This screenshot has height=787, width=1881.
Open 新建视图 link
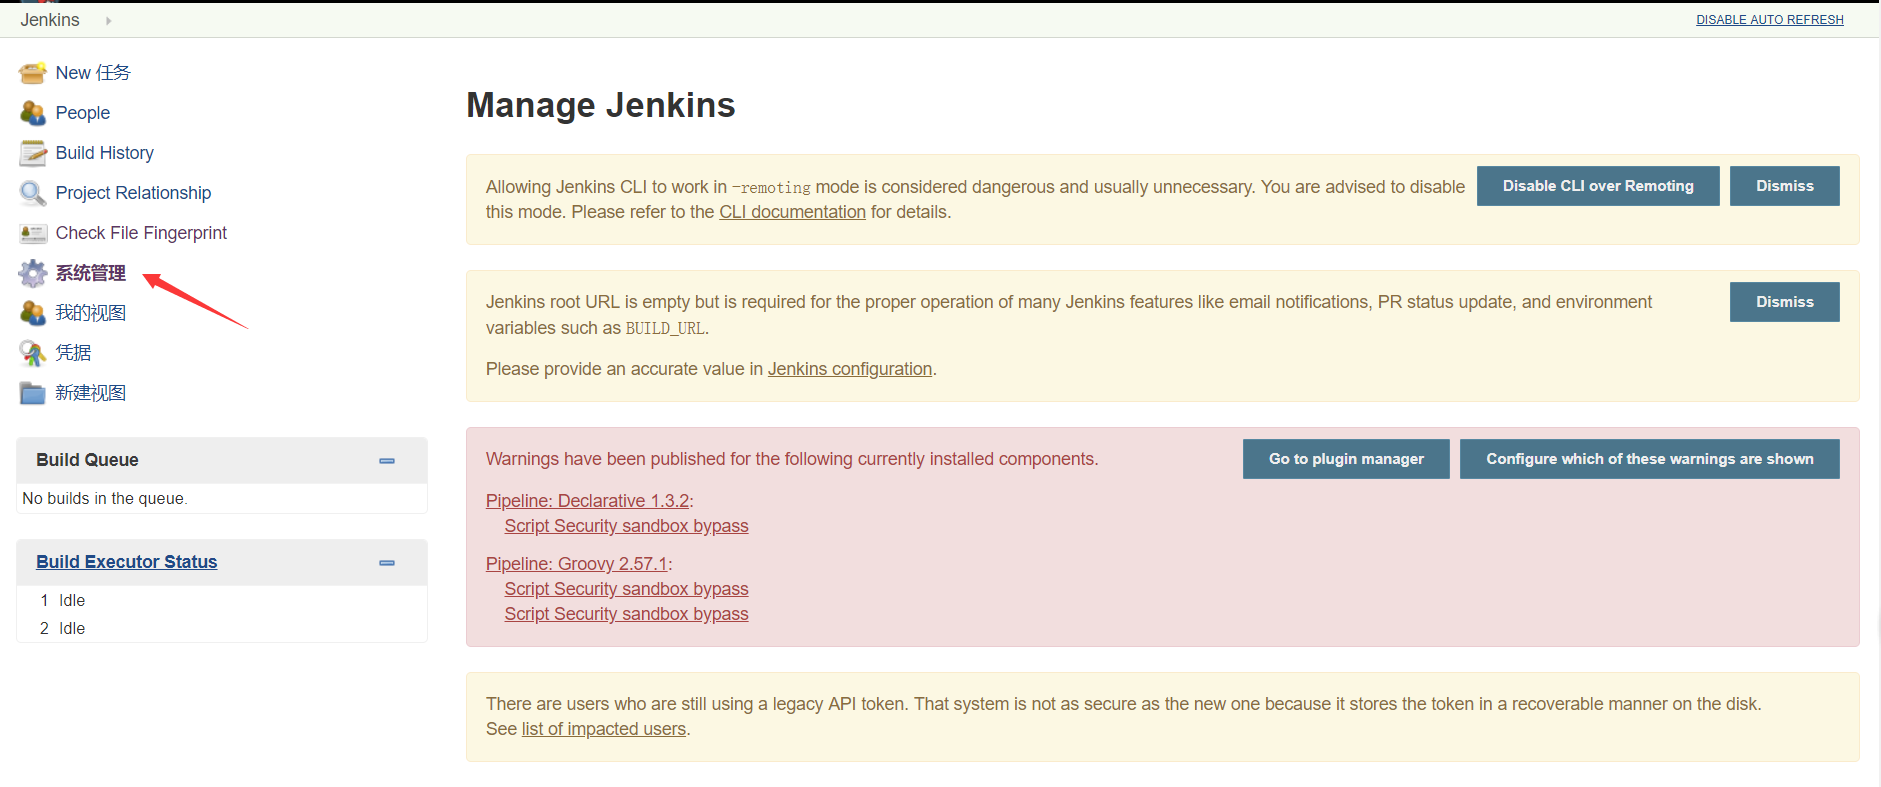coord(91,393)
